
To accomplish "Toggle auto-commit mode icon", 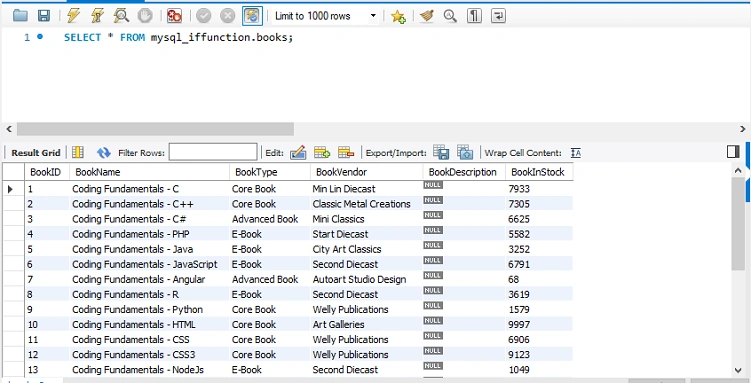I will click(252, 16).
